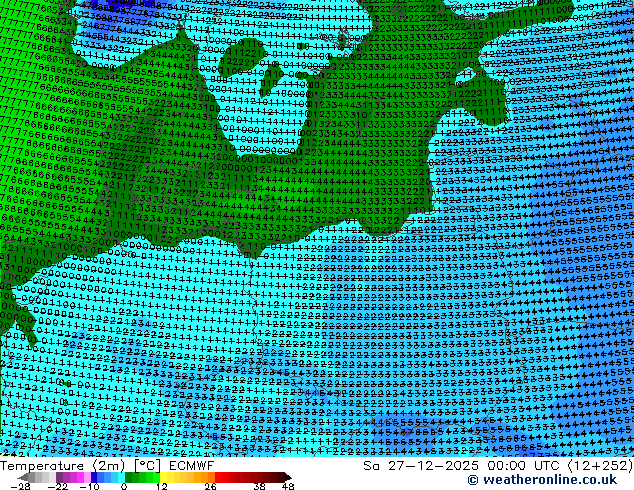Image resolution: width=634 pixels, height=490 pixels.
Task: Click the 'Temperature (2m) [°C] ECMWF' title
Action: 107,466
